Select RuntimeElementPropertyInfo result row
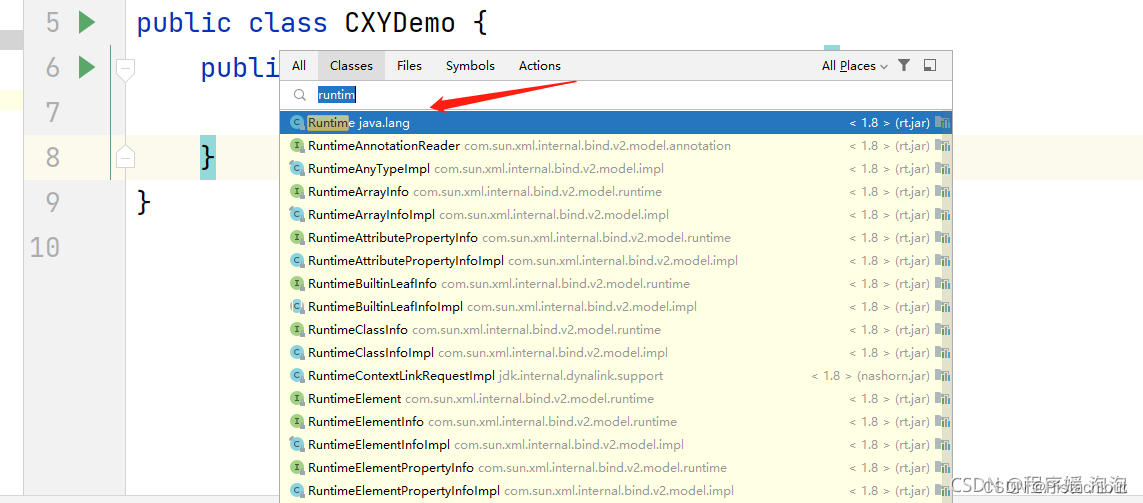This screenshot has width=1143, height=503. 616,468
